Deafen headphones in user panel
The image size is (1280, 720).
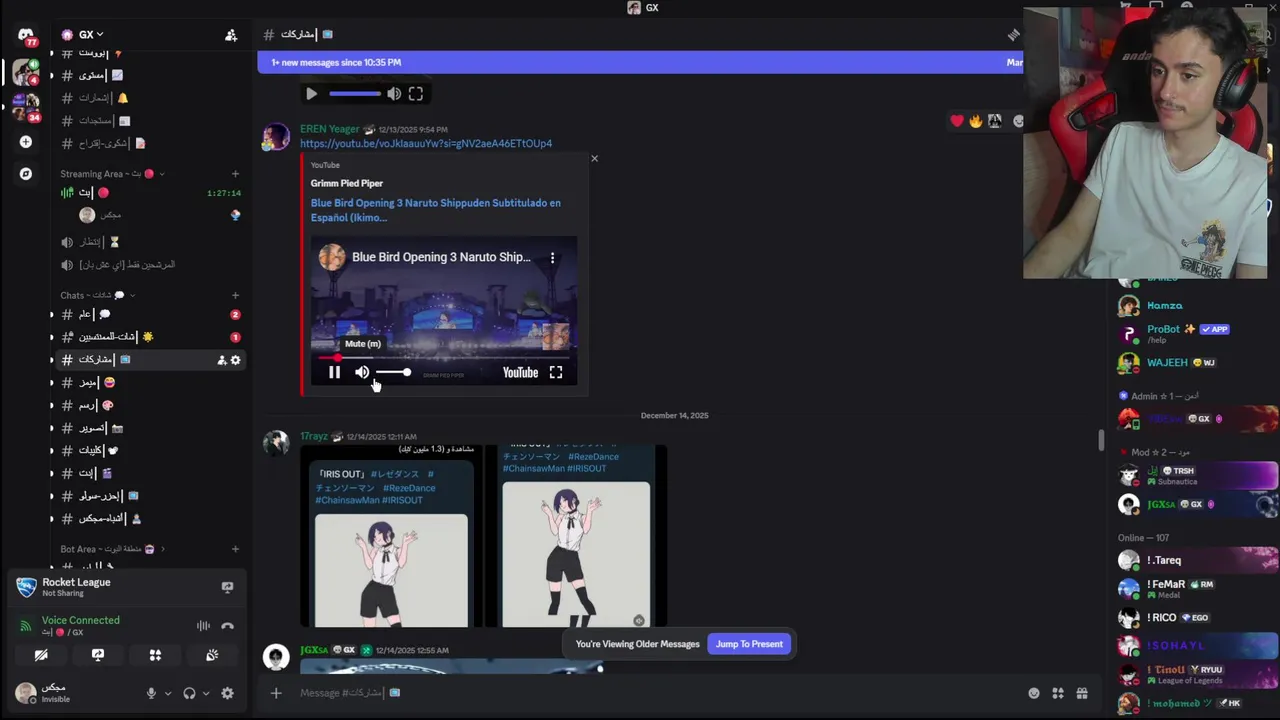(x=189, y=693)
